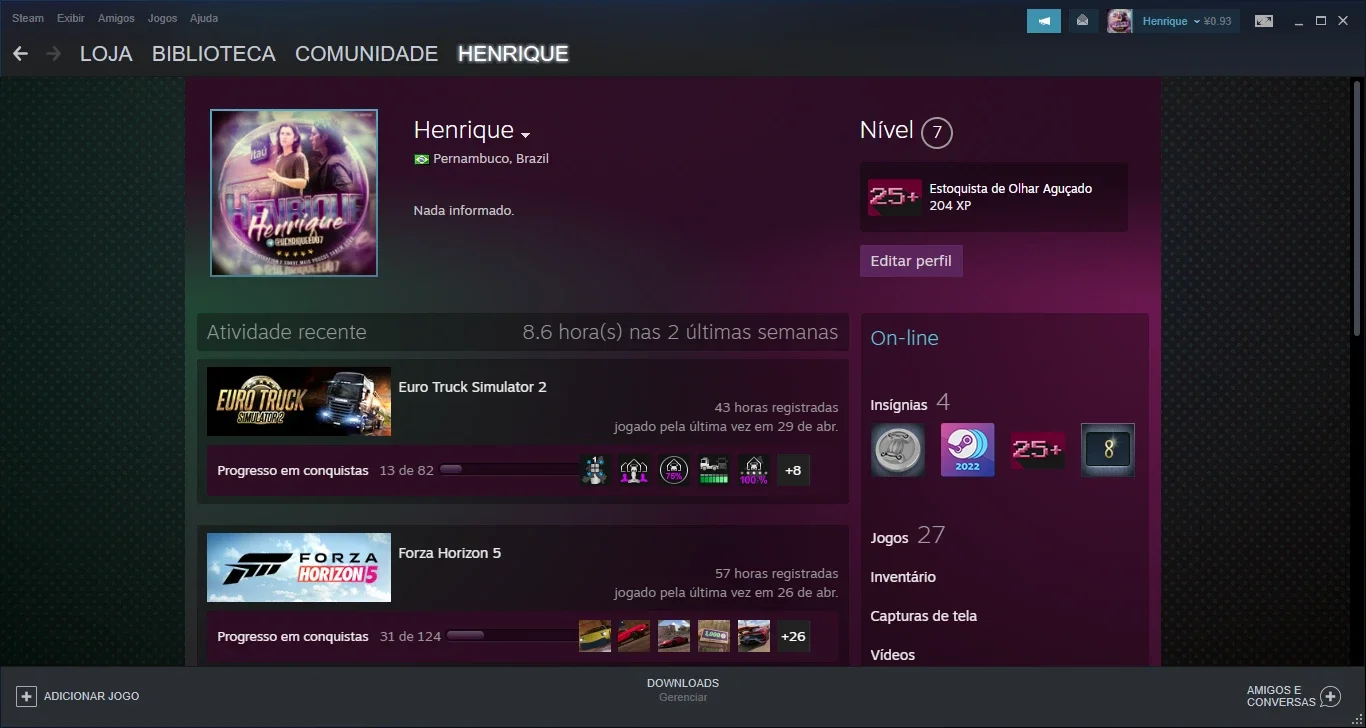The height and width of the screenshot is (728, 1366).
Task: Click the ADICIONAR JOGO label
Action: [x=92, y=696]
